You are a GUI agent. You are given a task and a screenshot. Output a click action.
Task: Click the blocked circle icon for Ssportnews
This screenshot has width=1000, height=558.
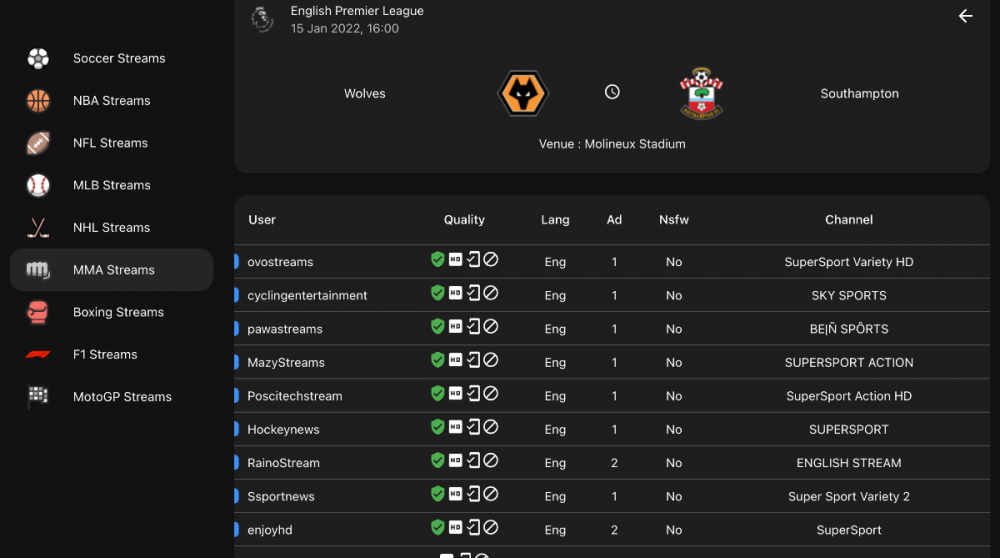point(490,494)
